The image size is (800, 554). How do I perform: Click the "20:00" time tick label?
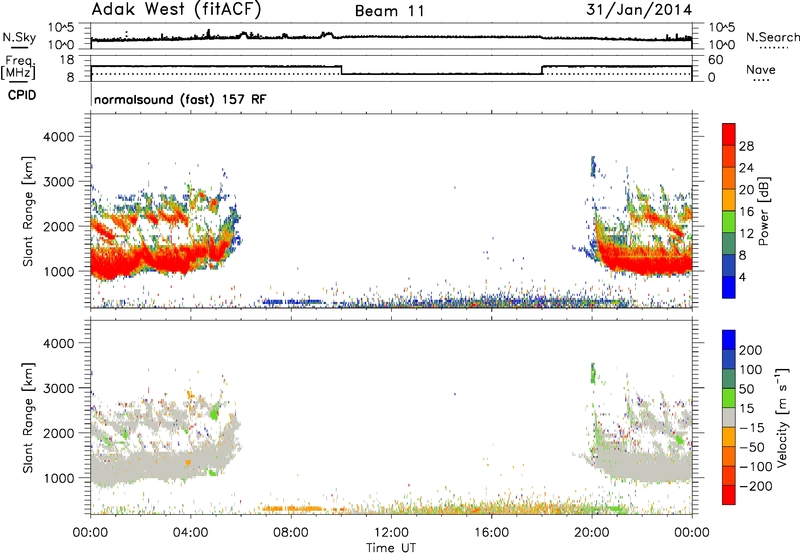pos(592,533)
